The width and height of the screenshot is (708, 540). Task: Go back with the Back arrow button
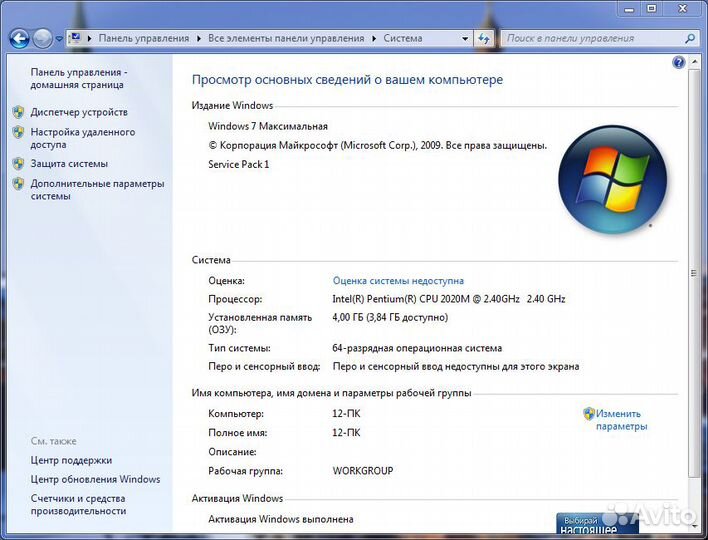(x=19, y=39)
